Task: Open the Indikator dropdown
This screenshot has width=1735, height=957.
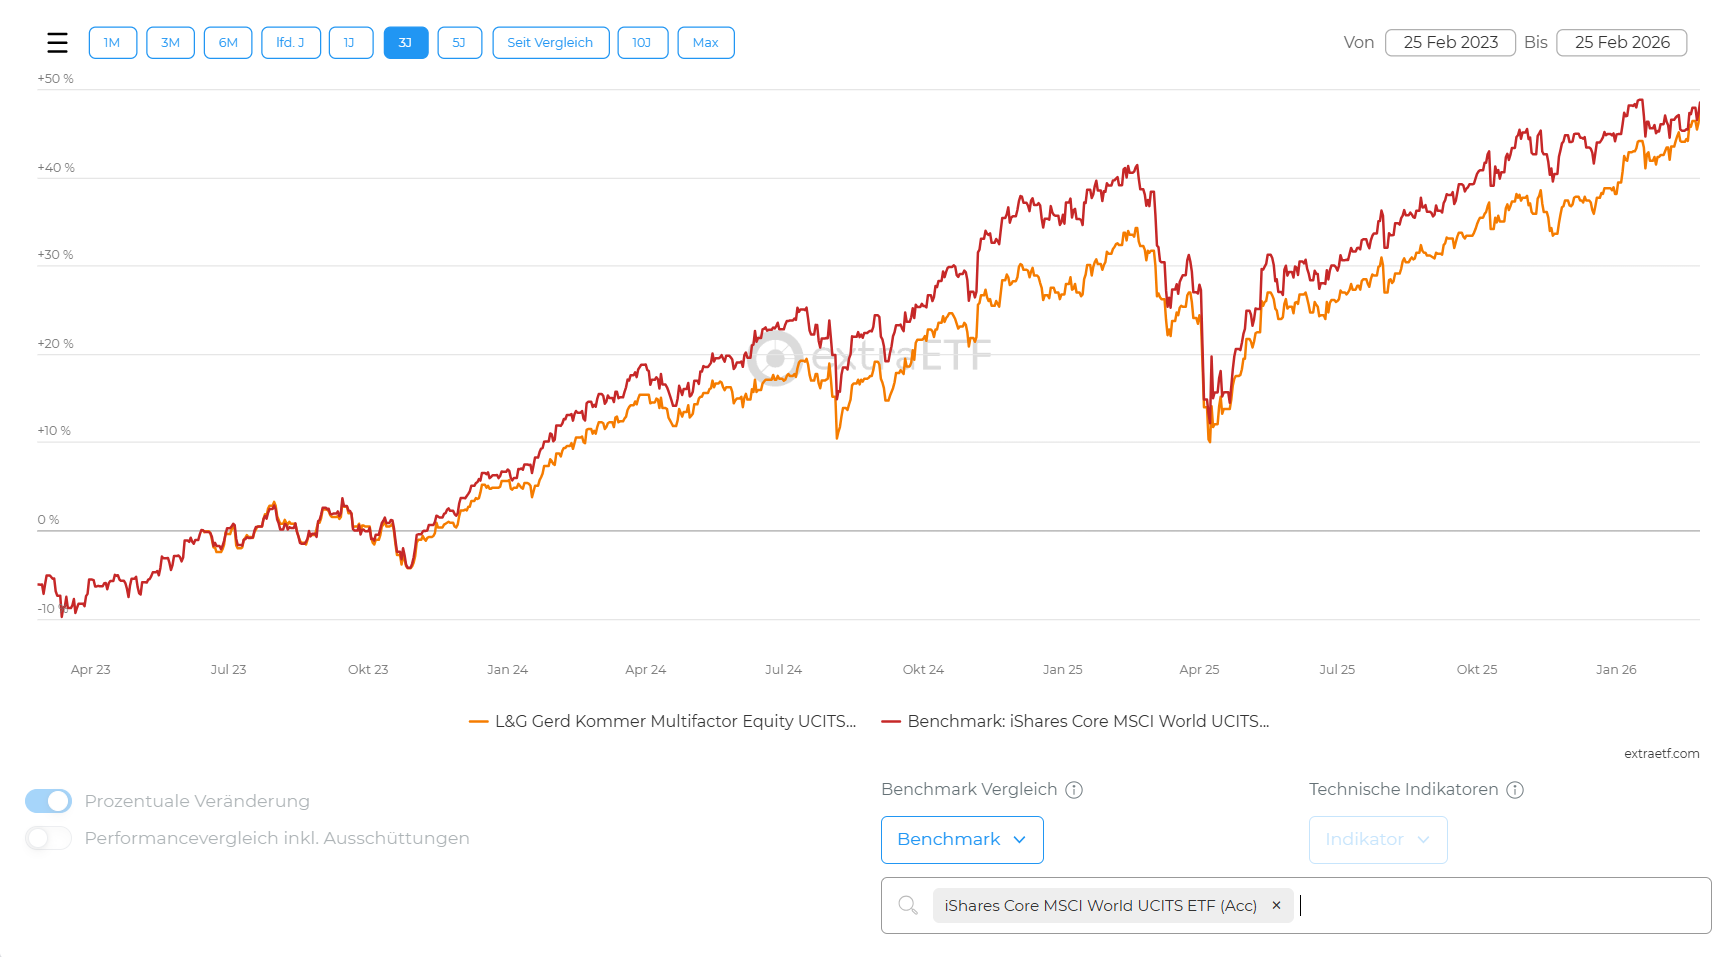Action: click(x=1377, y=839)
